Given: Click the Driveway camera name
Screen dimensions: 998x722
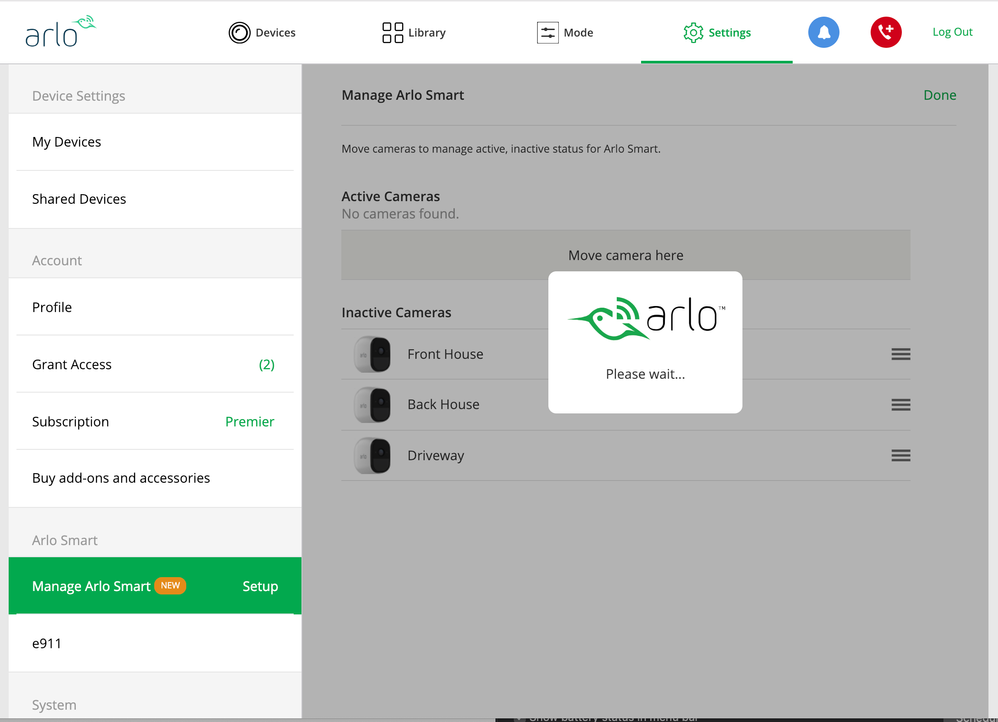Looking at the screenshot, I should [435, 456].
